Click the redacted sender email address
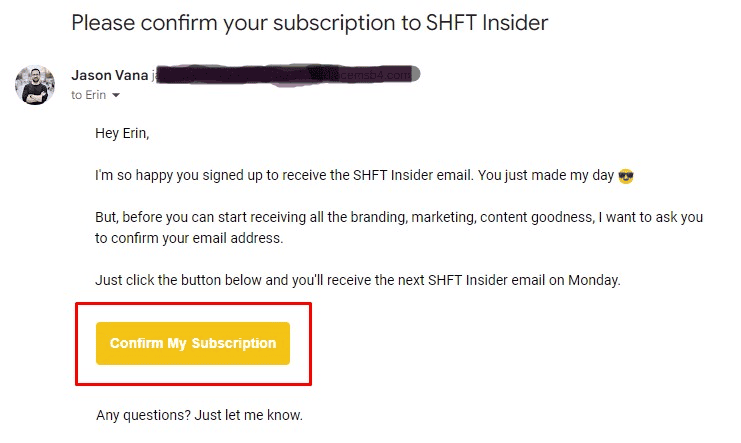The width and height of the screenshot is (741, 443). click(x=285, y=75)
